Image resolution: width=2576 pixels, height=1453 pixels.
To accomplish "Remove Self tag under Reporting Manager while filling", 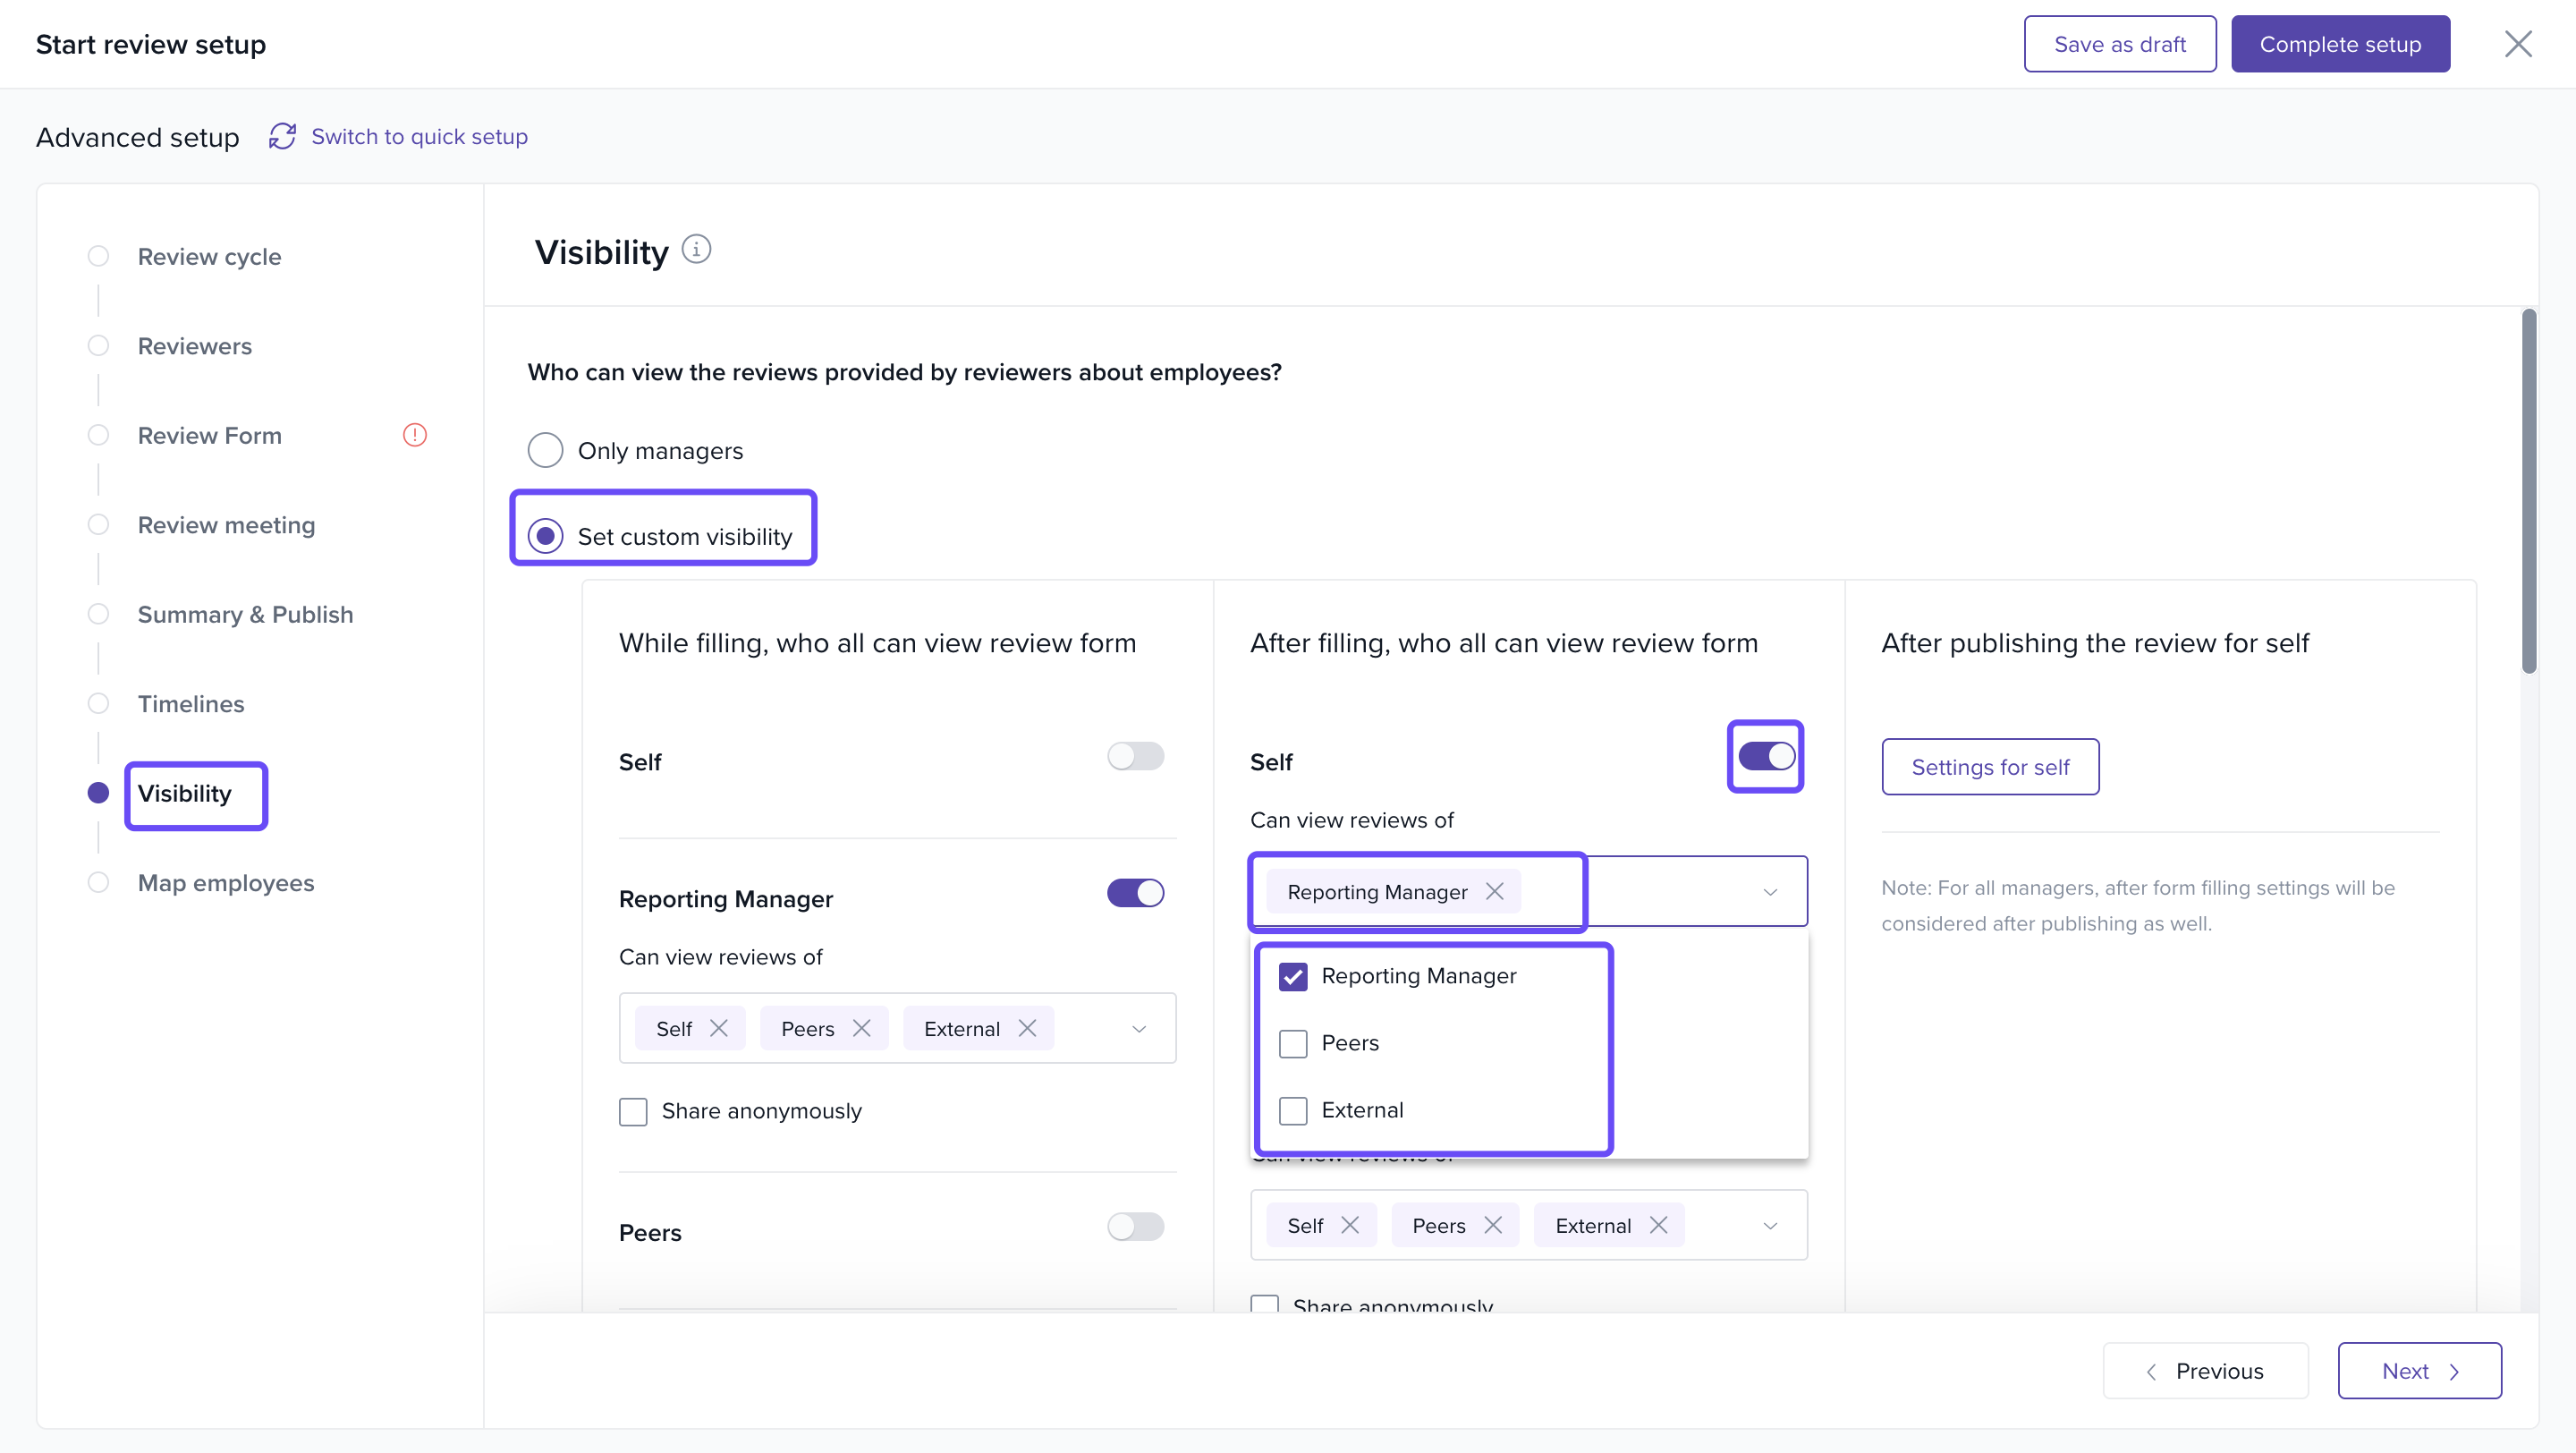I will 718,1028.
